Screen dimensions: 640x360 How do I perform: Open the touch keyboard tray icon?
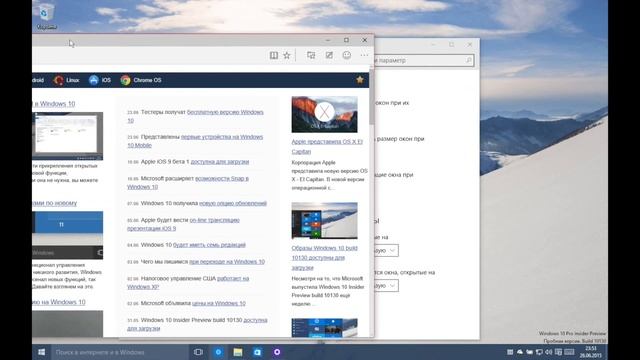coord(569,352)
